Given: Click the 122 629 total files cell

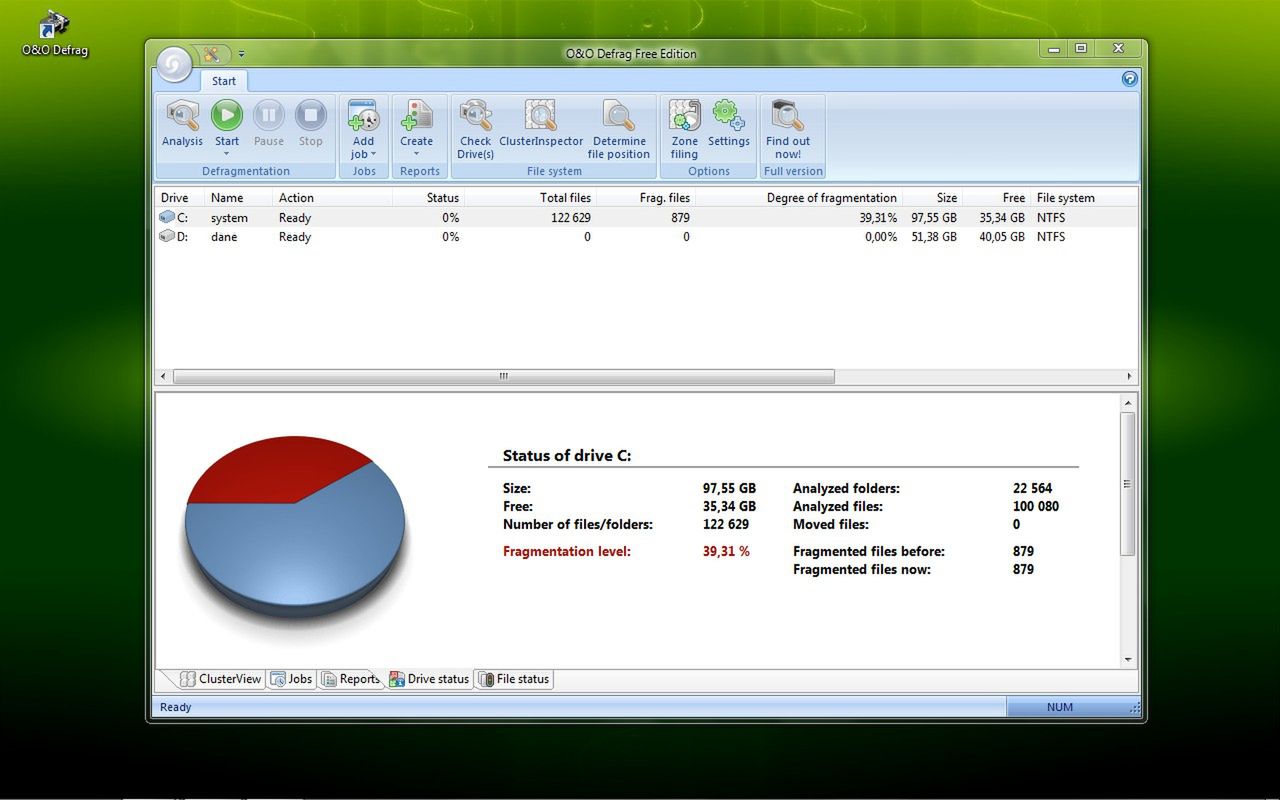Looking at the screenshot, I should point(570,218).
